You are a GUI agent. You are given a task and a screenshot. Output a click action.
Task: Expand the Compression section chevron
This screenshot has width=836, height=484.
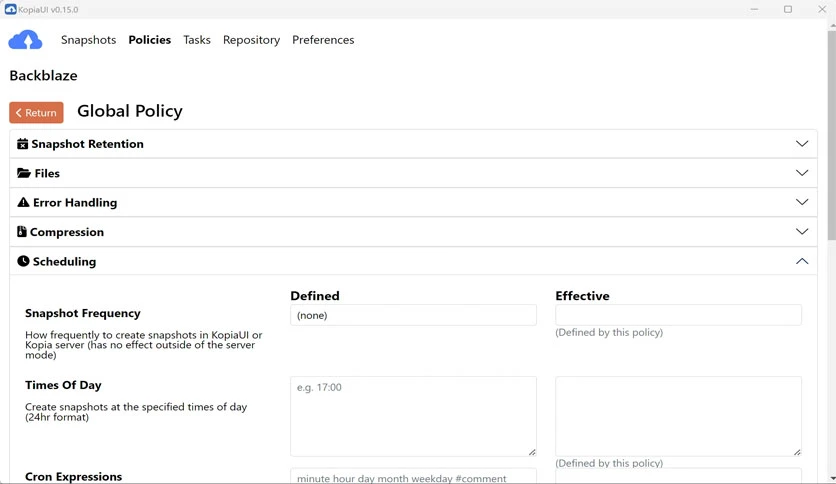click(802, 231)
